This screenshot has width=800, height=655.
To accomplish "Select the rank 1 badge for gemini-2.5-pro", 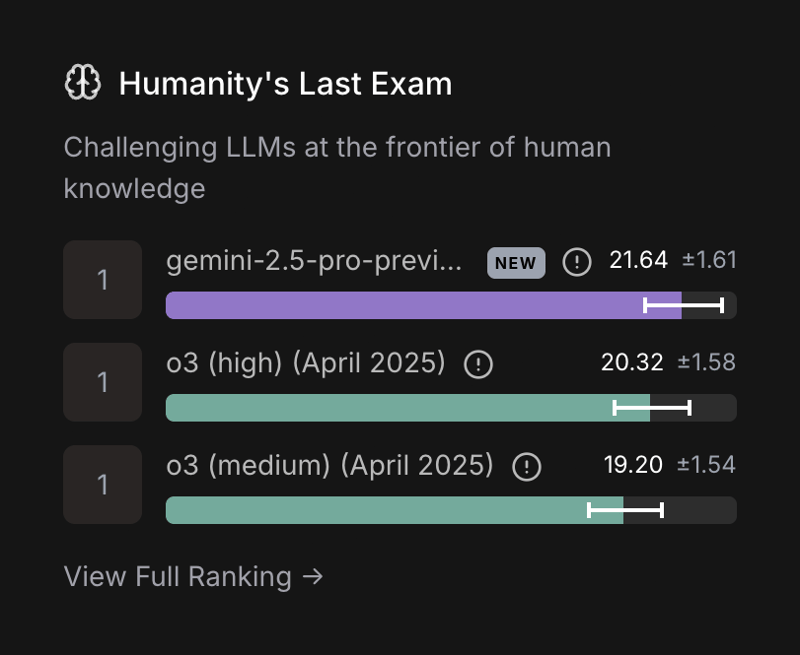I will point(102,279).
